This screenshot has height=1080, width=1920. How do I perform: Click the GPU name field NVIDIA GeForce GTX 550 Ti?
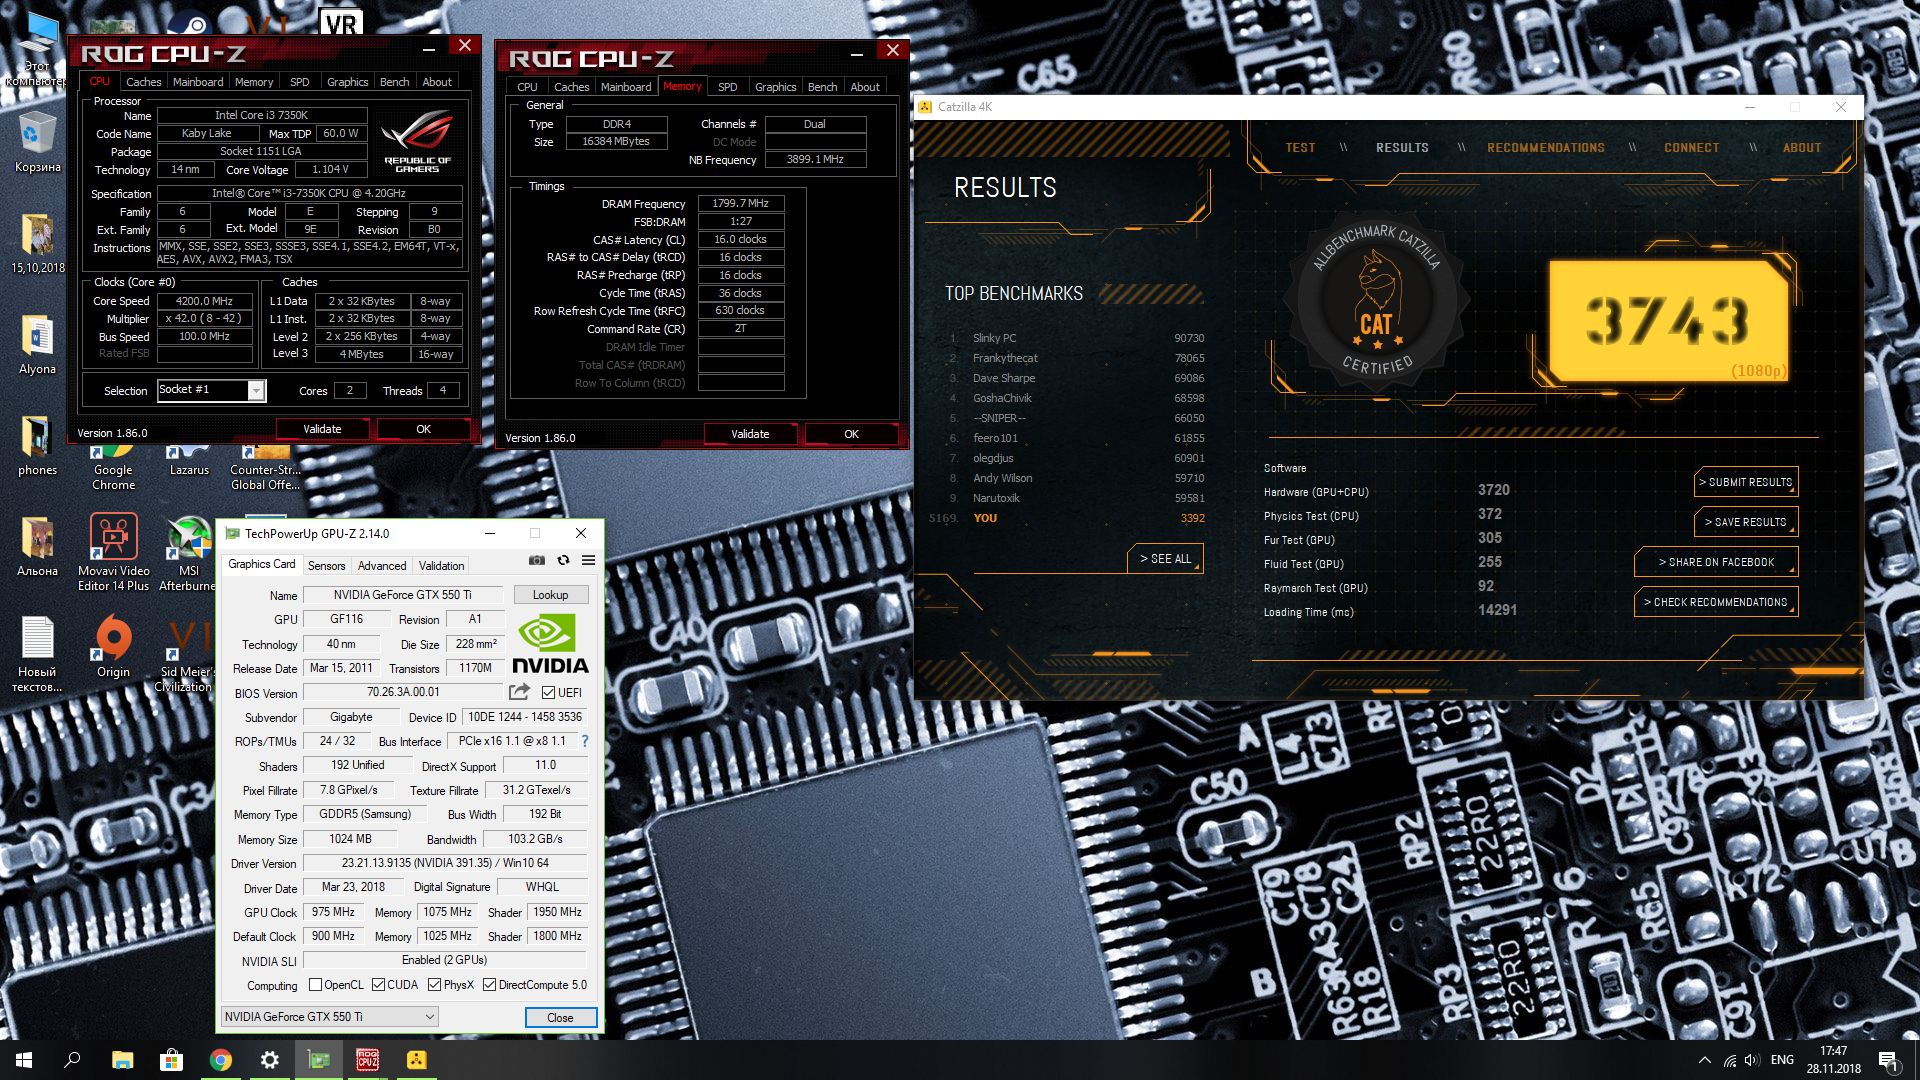pos(402,595)
